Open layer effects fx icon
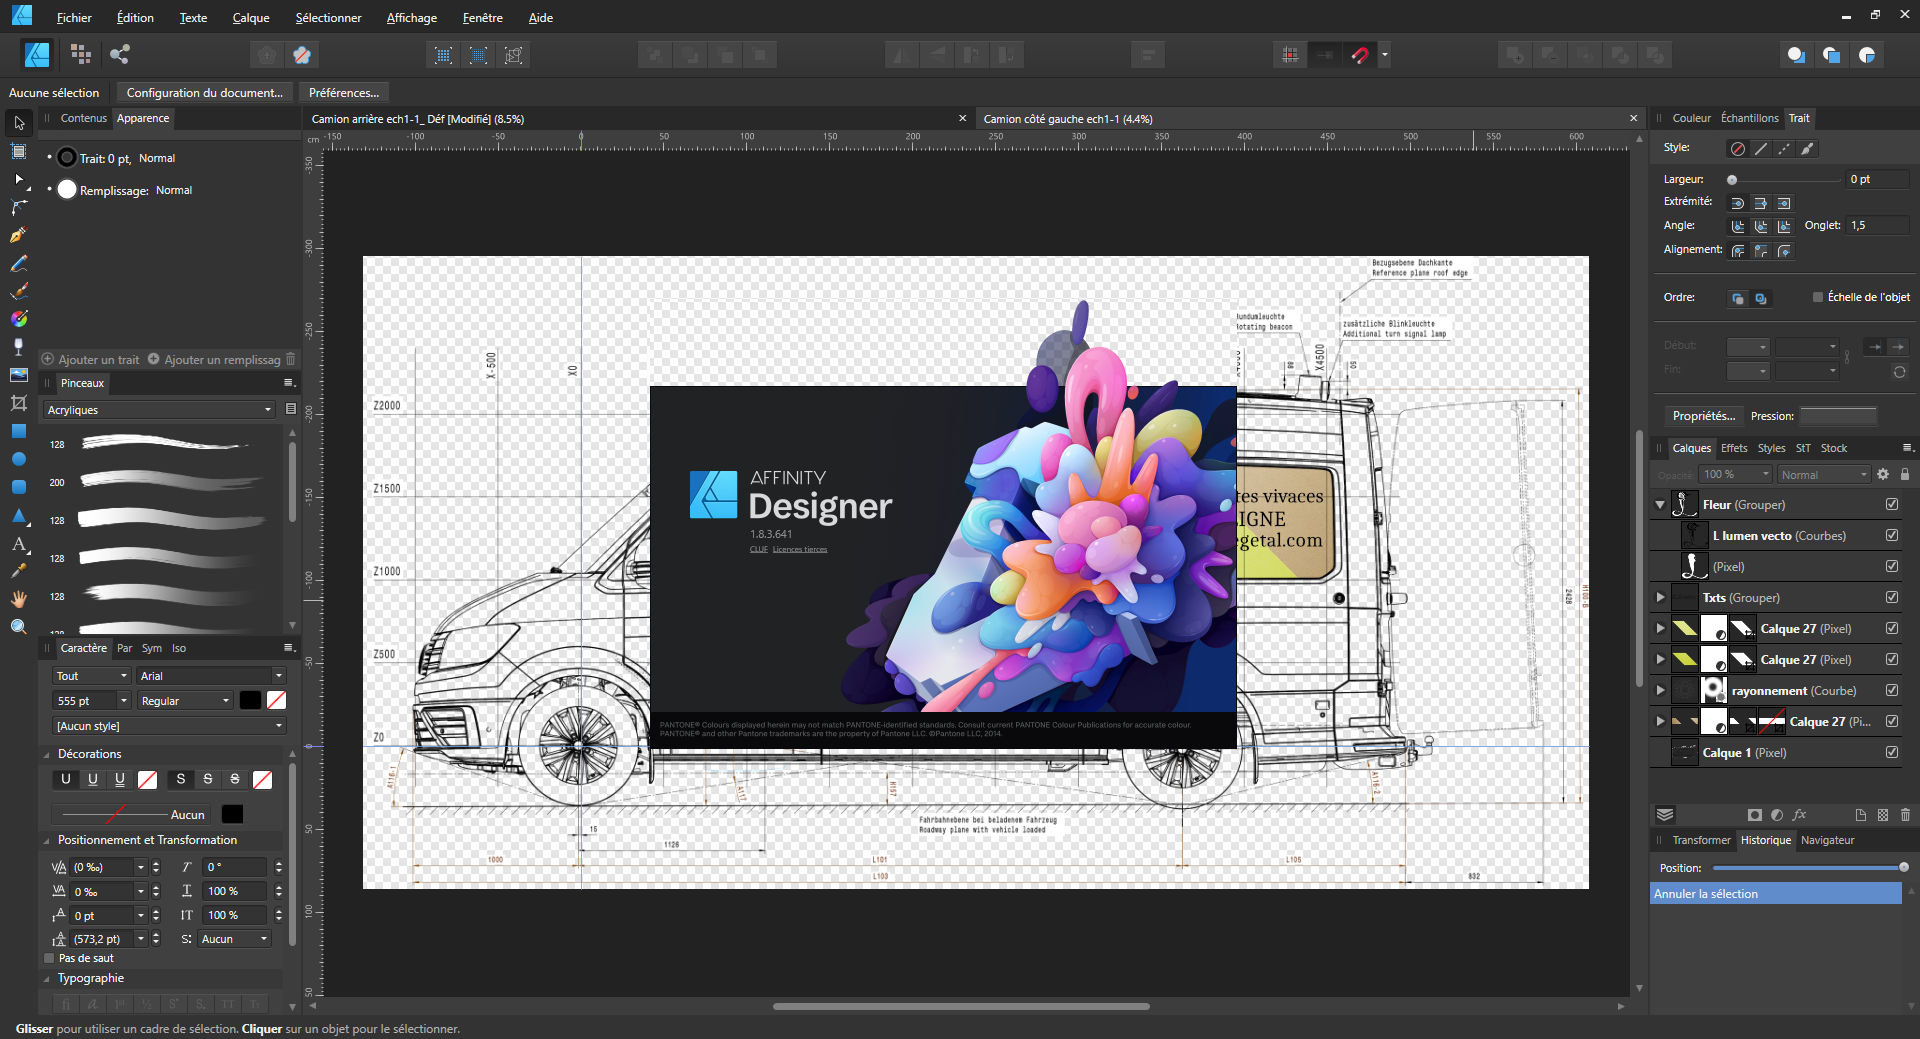1920x1039 pixels. [1800, 815]
